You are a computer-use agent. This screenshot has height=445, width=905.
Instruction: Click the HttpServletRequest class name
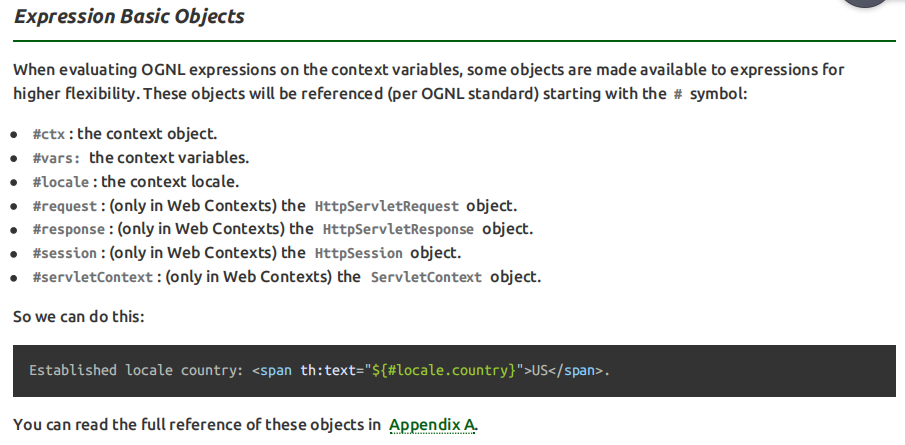[387, 206]
